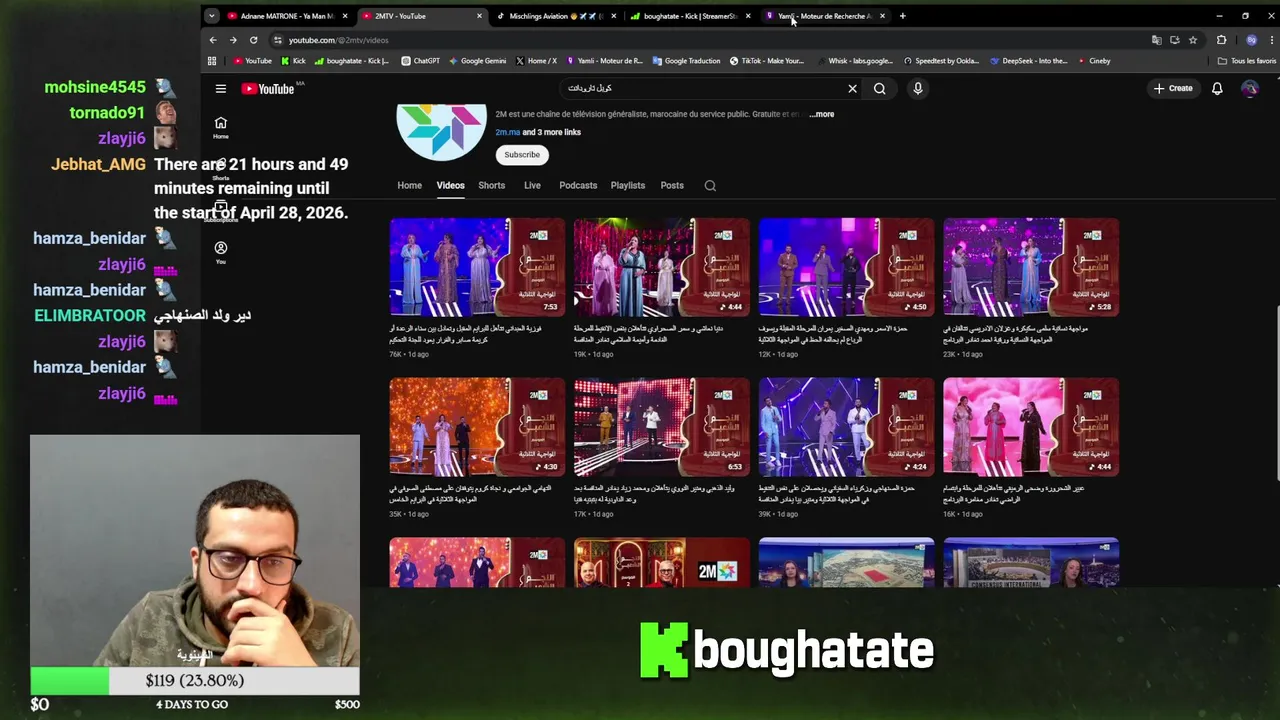
Task: Open the translate page icon in address bar
Action: pyautogui.click(x=1157, y=40)
